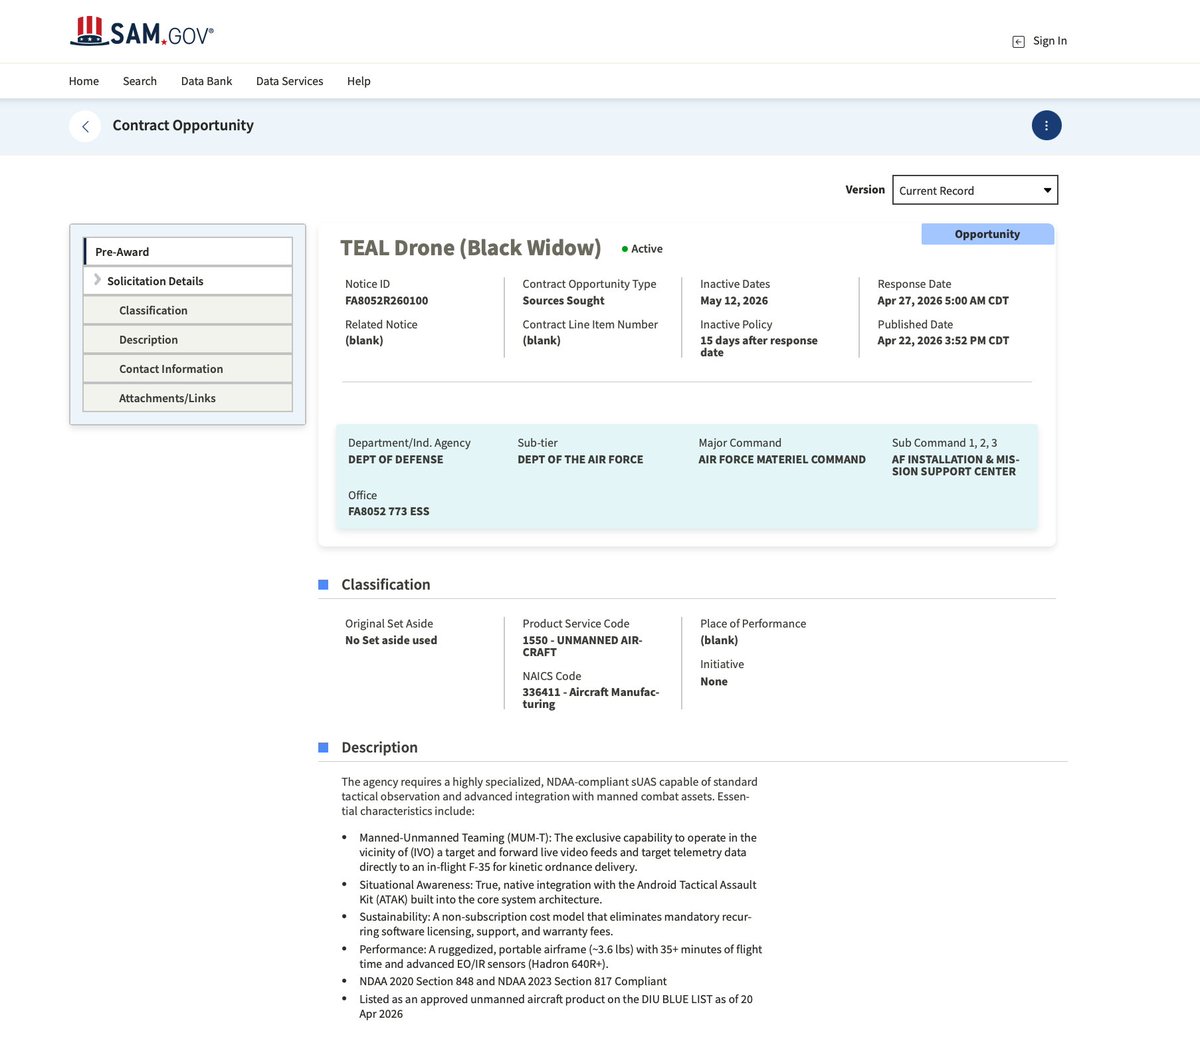Open the Search menu item
Screen dimensions: 1200x1045
tap(140, 81)
